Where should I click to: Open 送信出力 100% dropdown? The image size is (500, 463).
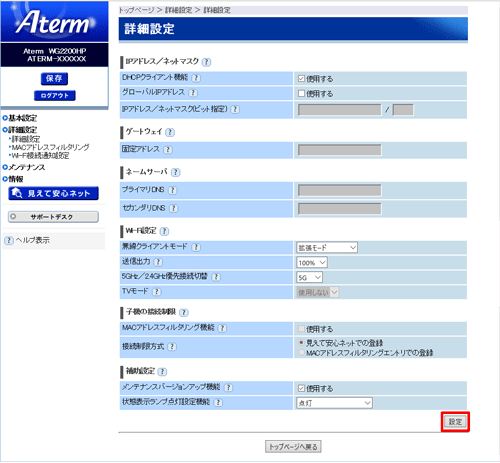(312, 263)
